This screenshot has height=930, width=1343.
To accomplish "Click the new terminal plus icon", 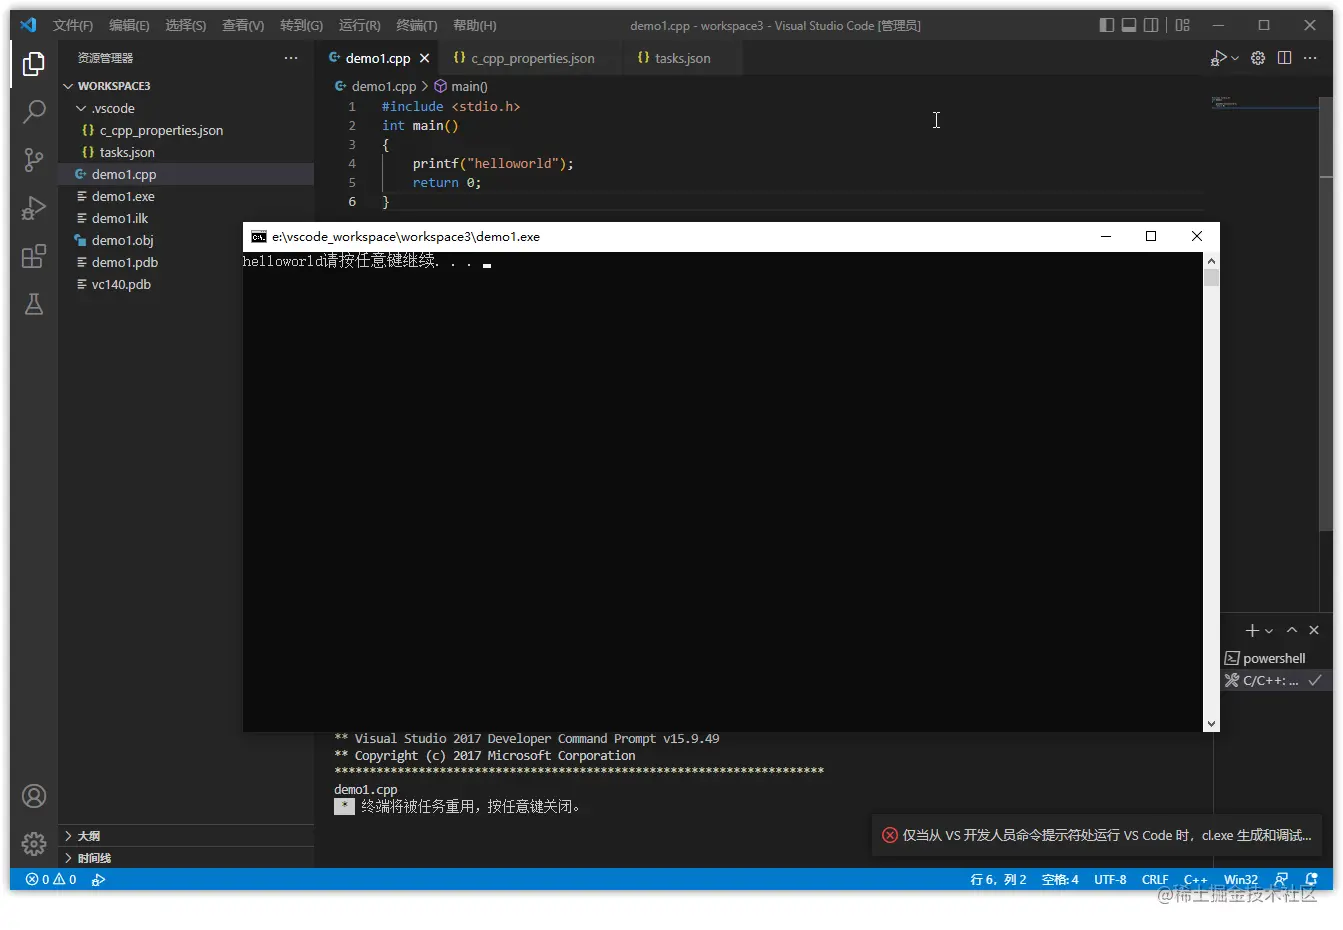I will click(x=1251, y=630).
